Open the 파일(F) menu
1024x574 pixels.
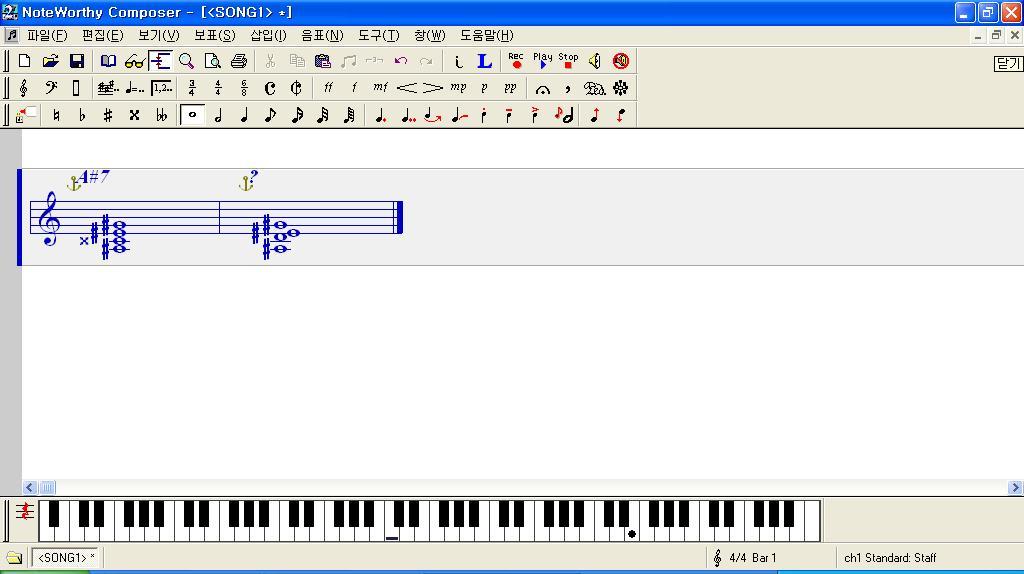tap(47, 35)
